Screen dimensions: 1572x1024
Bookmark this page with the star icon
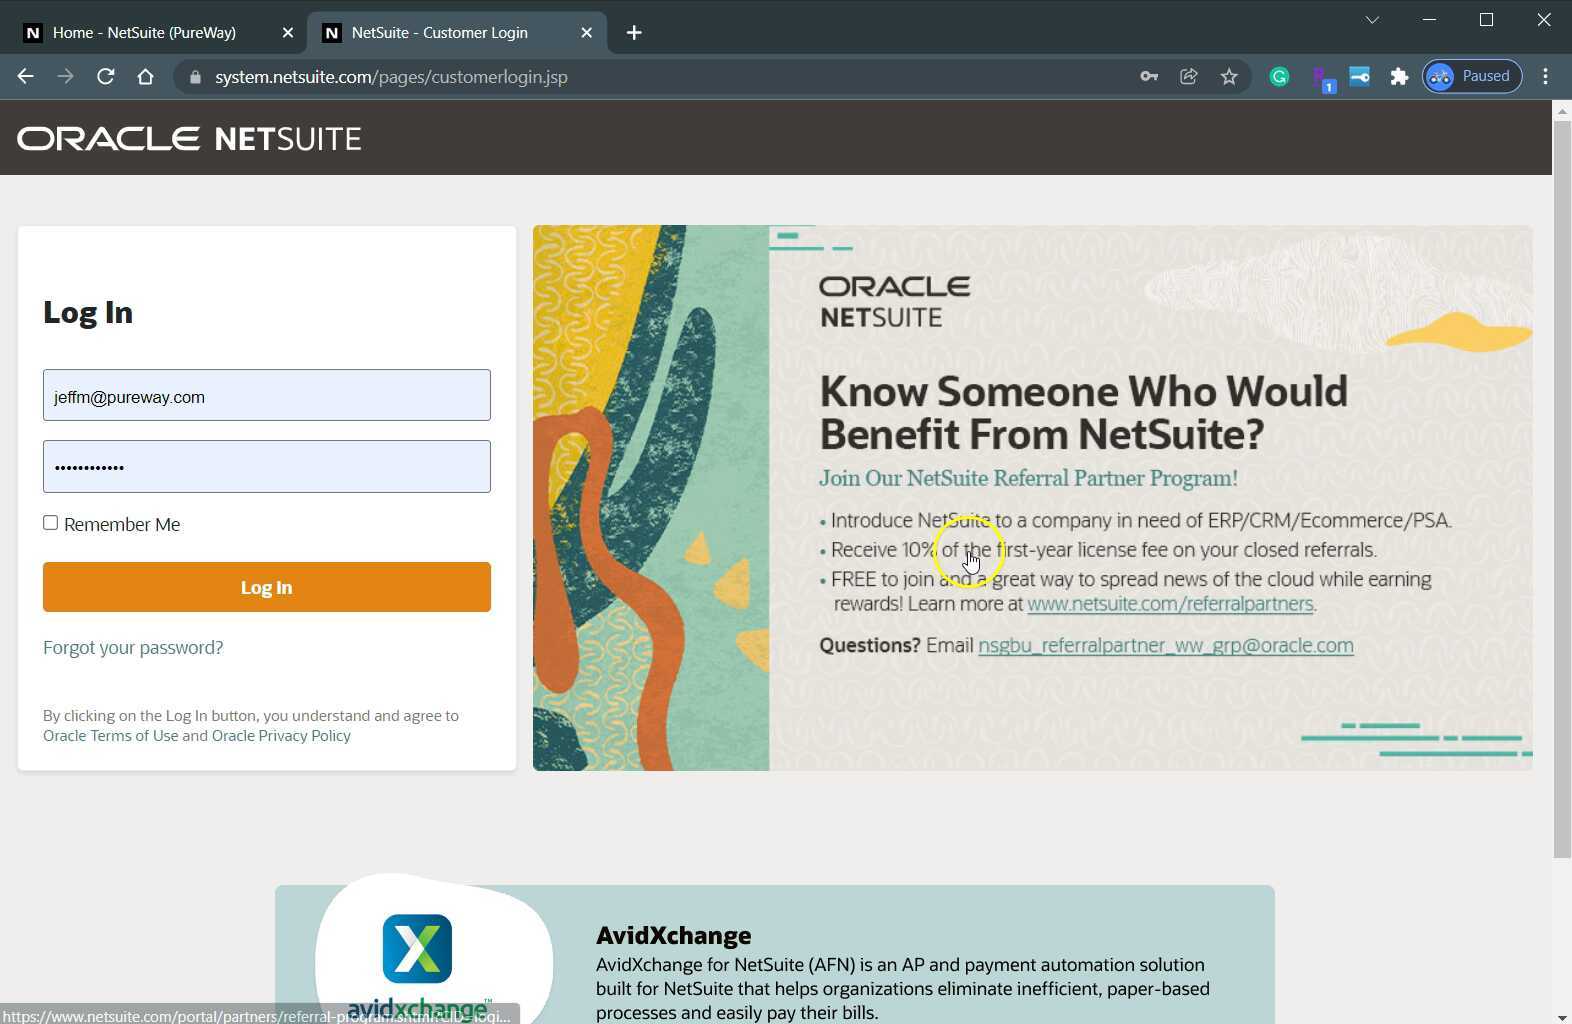point(1229,76)
